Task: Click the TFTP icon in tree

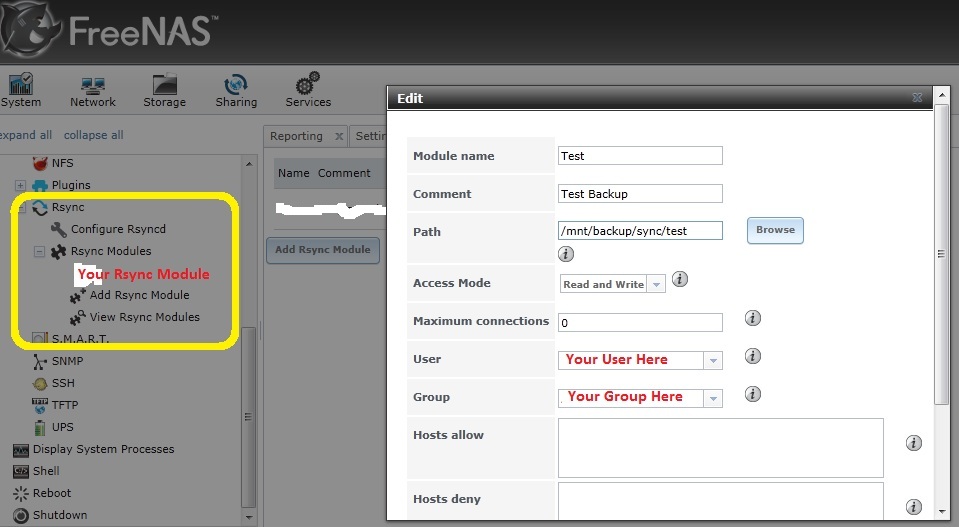Action: coord(40,405)
